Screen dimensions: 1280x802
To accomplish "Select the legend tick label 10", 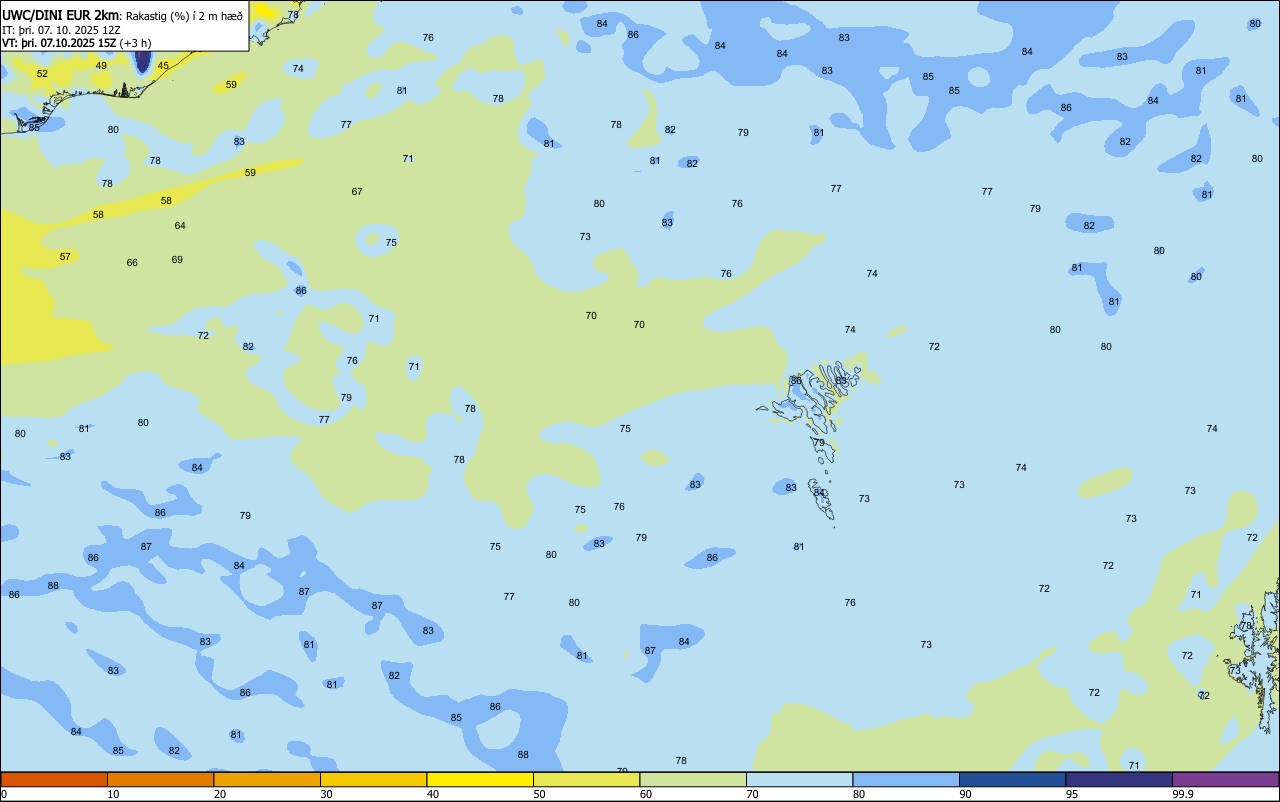I will click(x=114, y=794).
